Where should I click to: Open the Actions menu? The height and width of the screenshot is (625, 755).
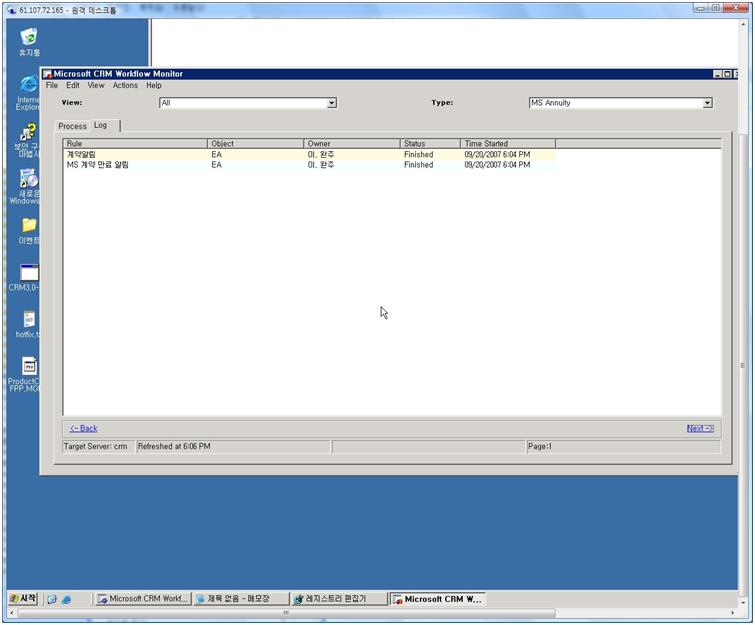(125, 85)
